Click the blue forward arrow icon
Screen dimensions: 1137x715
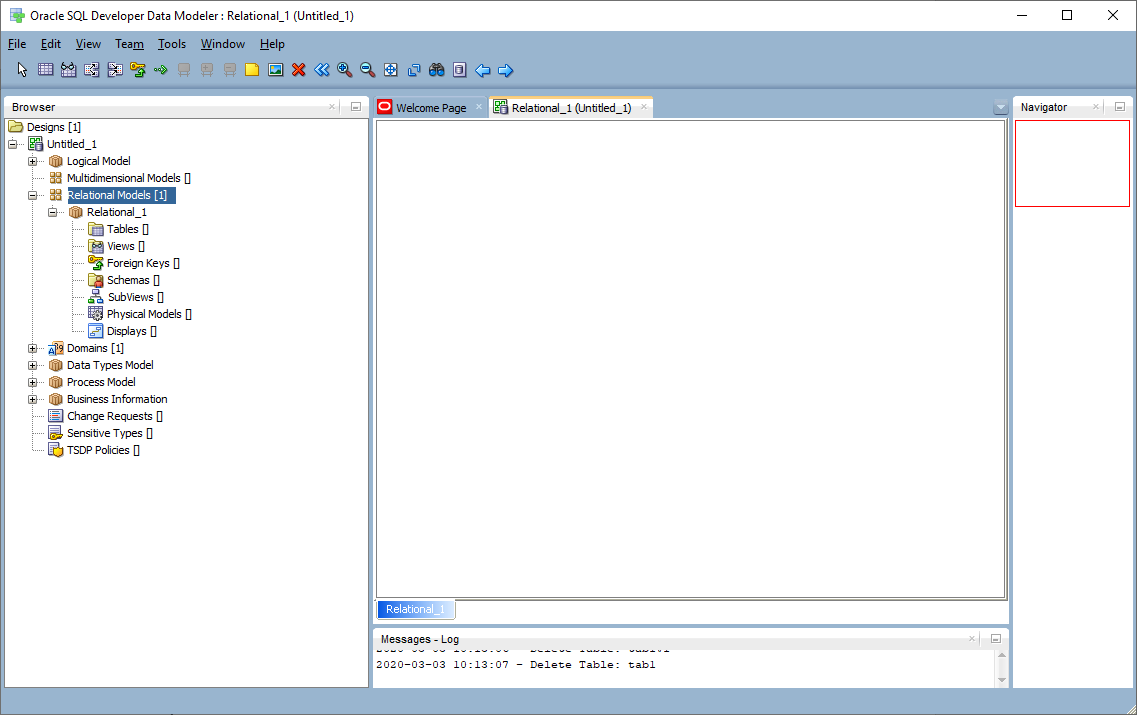point(506,70)
